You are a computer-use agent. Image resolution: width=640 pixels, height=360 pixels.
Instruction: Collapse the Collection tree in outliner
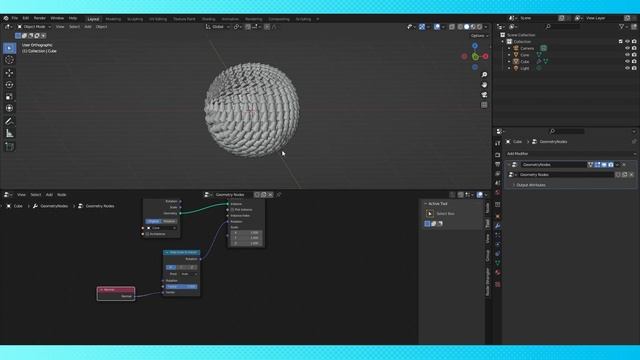click(503, 42)
